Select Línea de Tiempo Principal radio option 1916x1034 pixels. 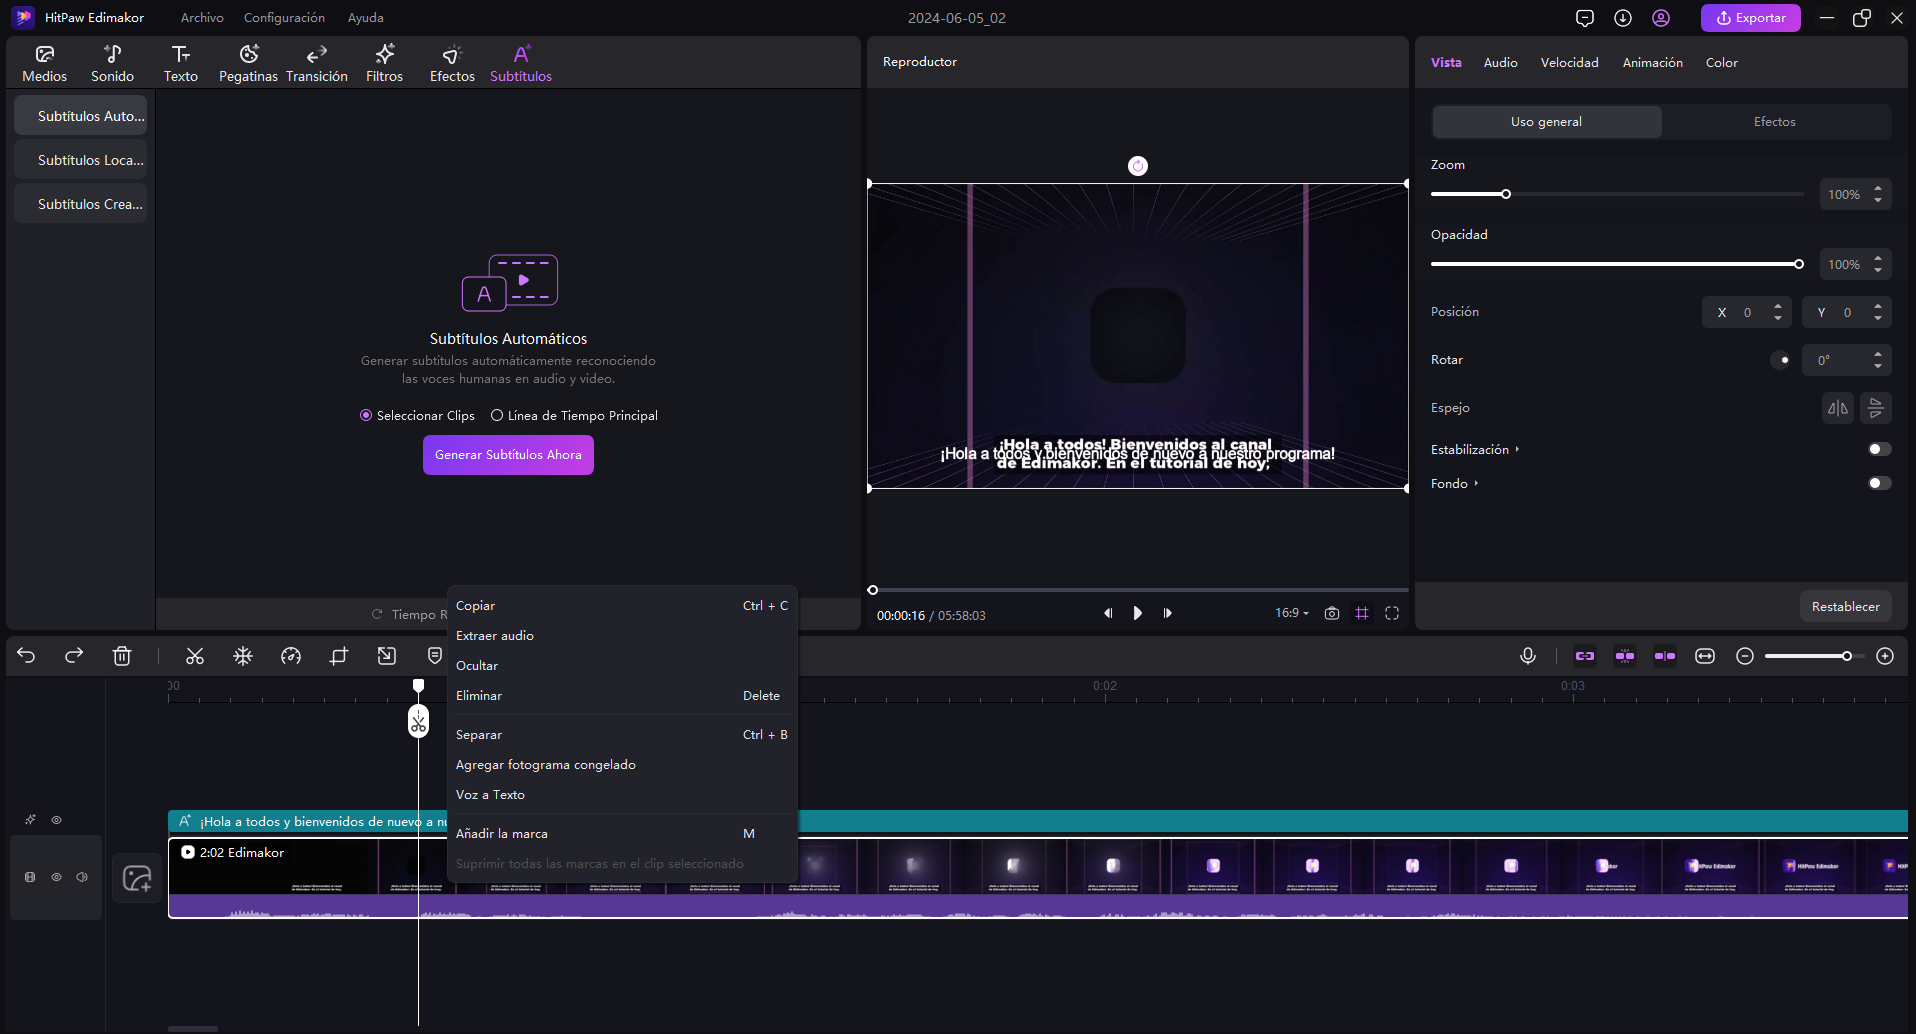497,415
